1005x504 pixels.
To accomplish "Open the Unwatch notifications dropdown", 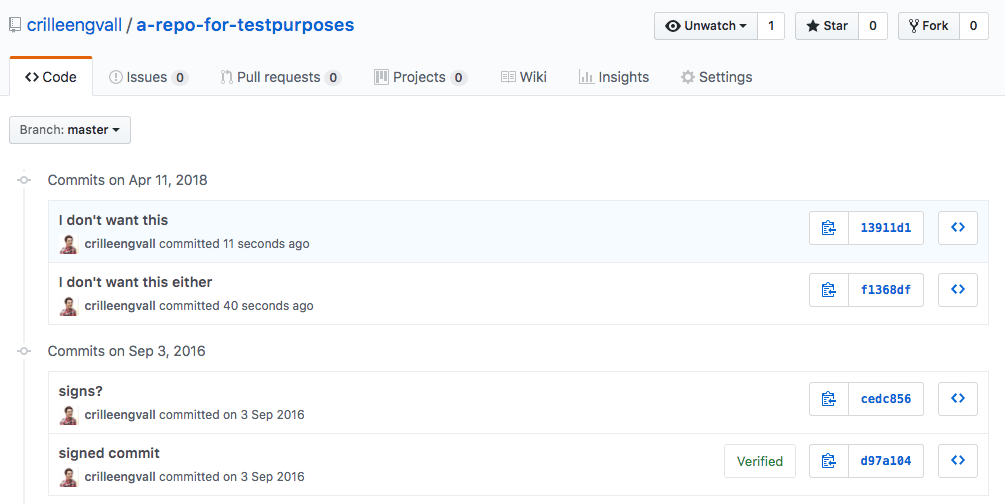I will (706, 26).
